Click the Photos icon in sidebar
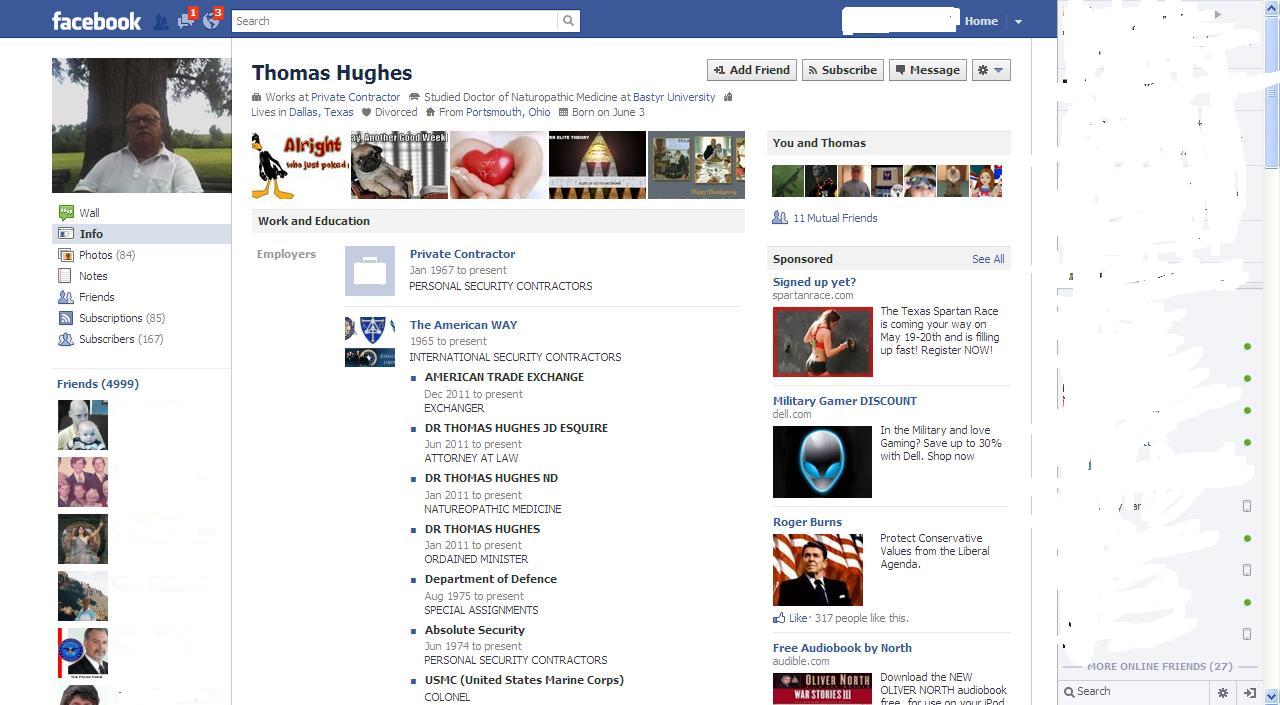 [66, 254]
